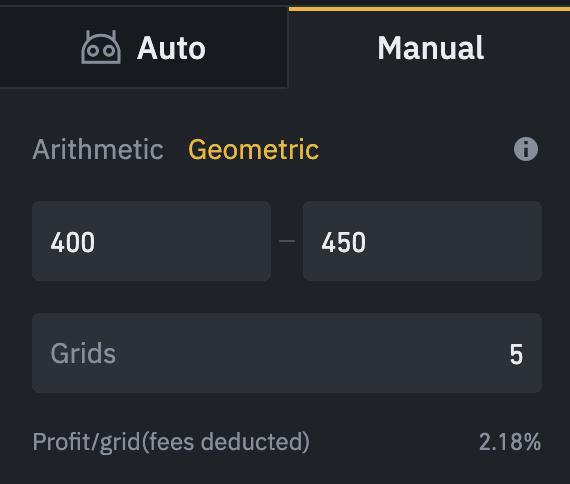Viewport: 570px width, 484px height.
Task: Open the grid mode info icon
Action: coord(526,149)
